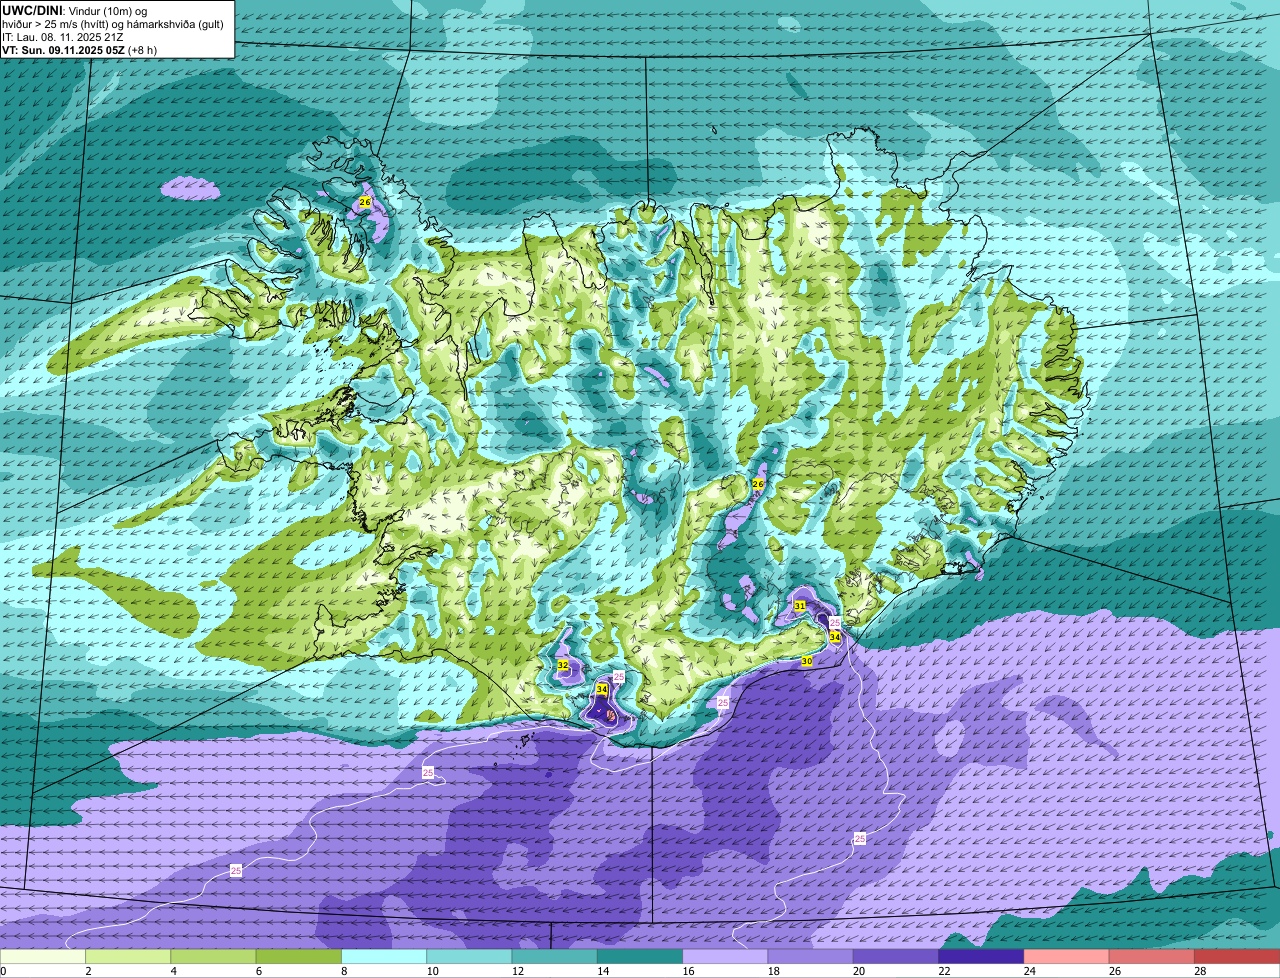Pick the 22–24 m/s dark indigo swatch

[x=981, y=957]
